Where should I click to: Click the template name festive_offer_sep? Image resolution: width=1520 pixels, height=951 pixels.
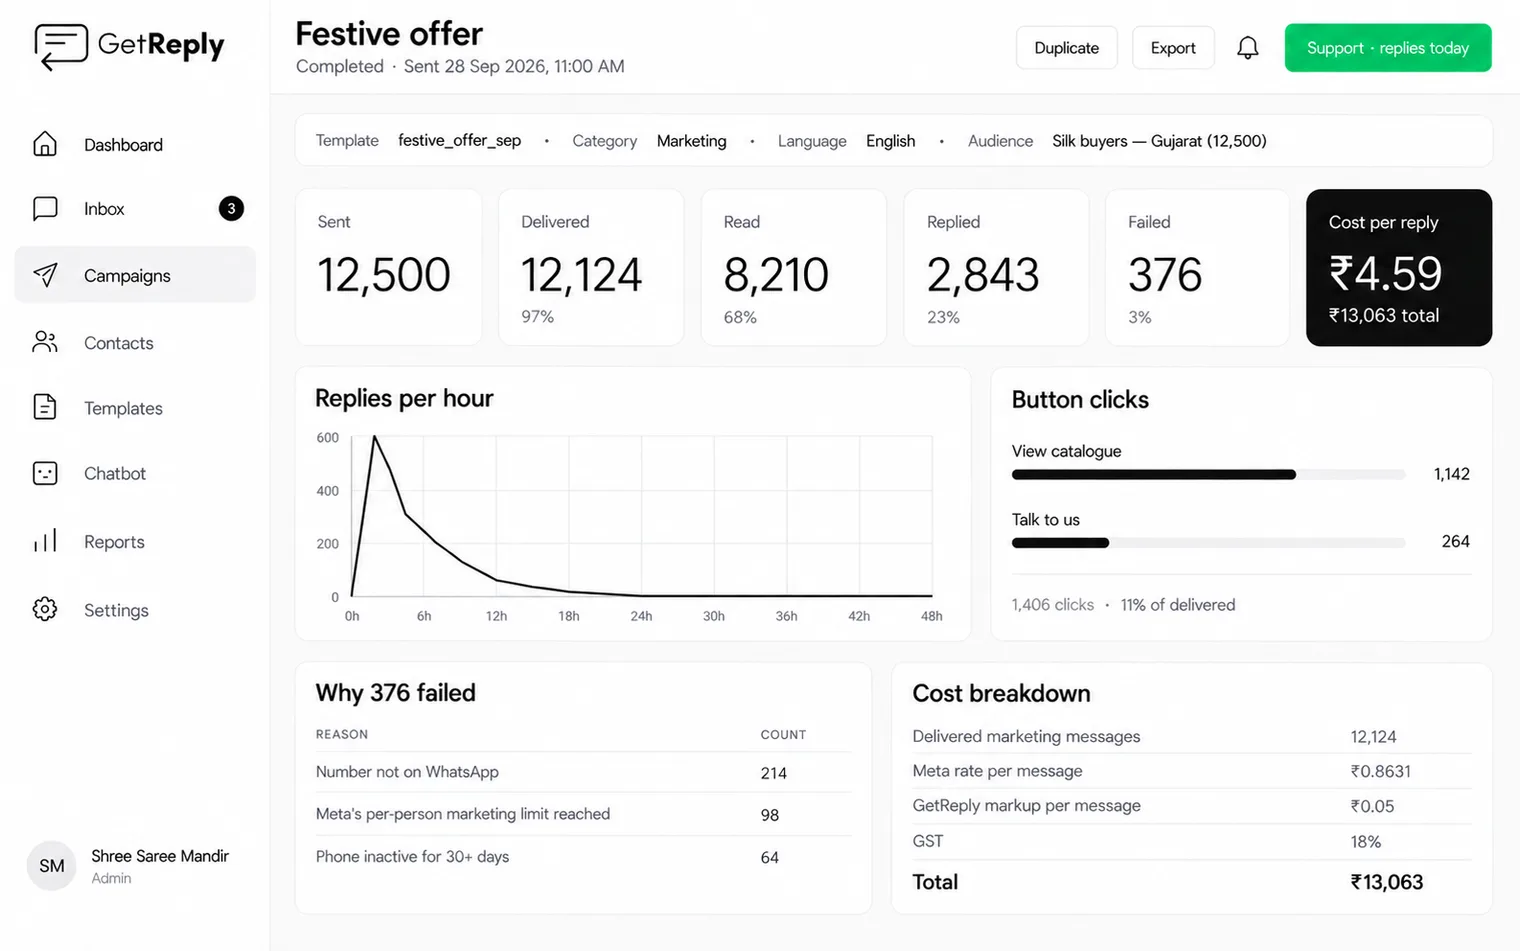(459, 141)
